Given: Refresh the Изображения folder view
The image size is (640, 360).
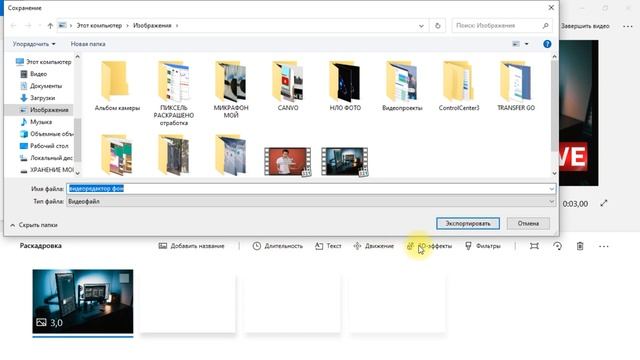Looking at the screenshot, I should coord(438,26).
